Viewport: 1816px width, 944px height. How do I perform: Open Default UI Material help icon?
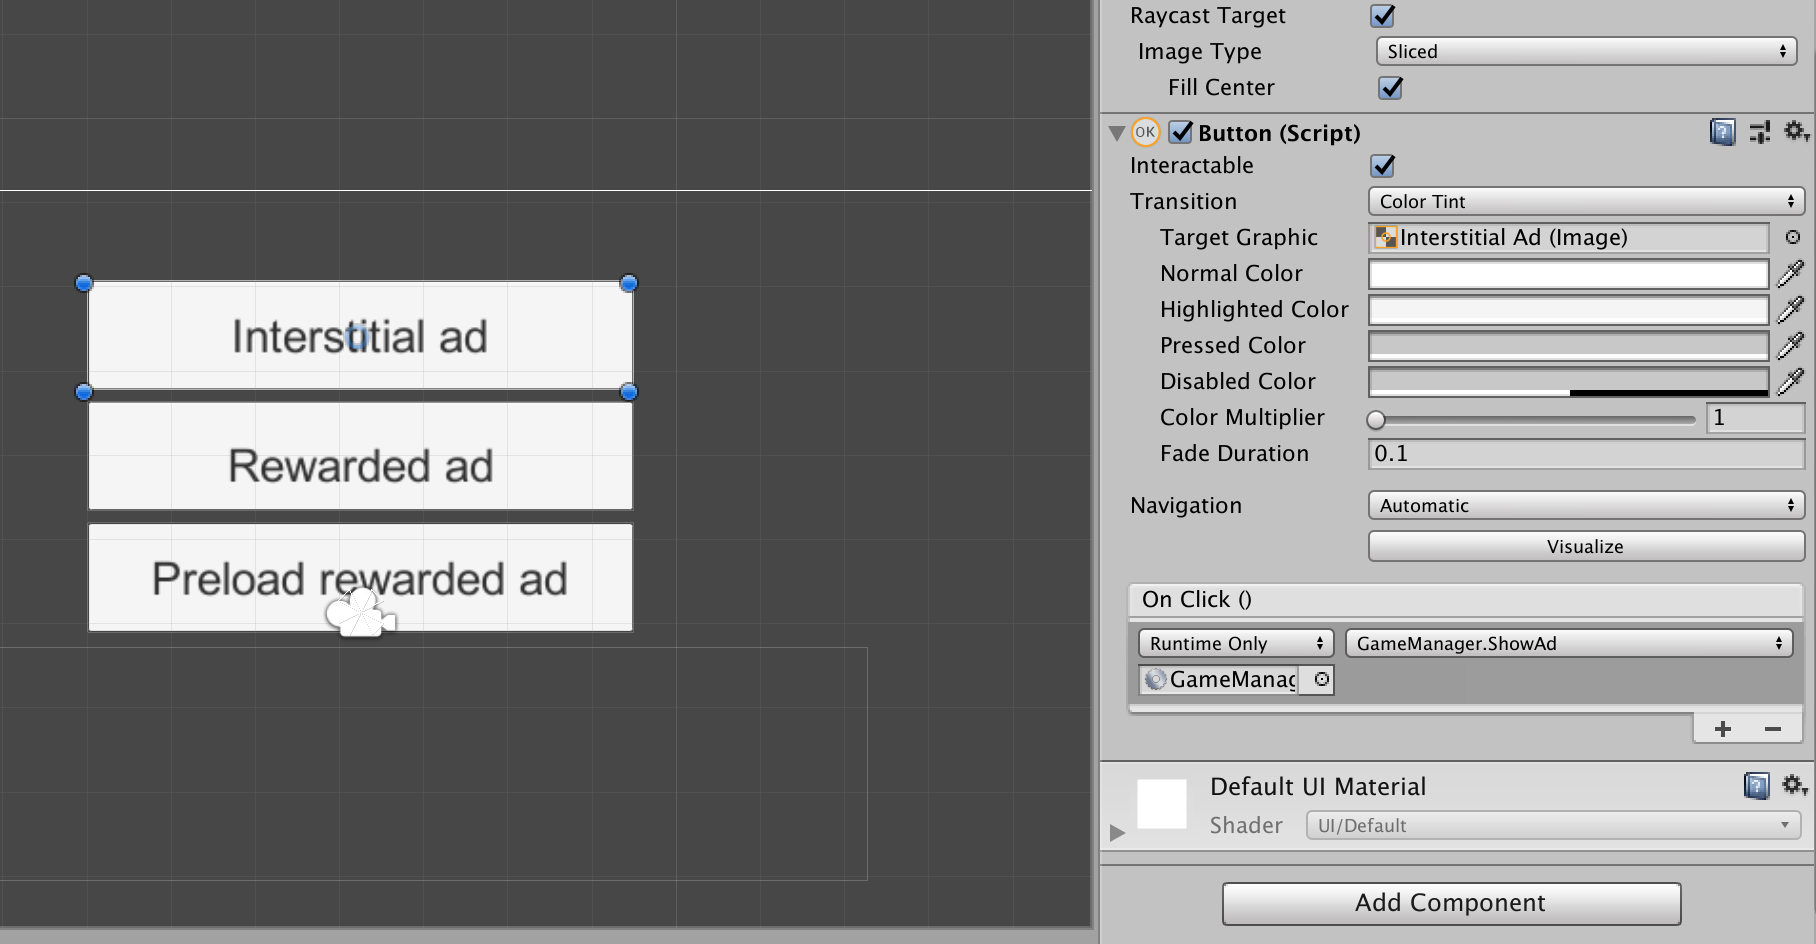click(1756, 786)
